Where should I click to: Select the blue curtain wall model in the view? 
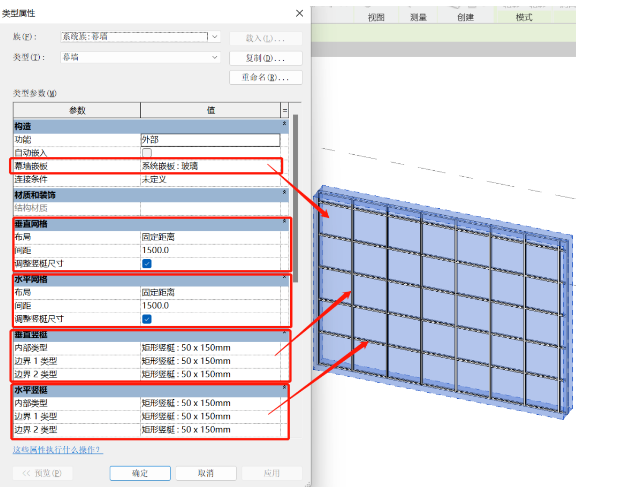[442, 303]
